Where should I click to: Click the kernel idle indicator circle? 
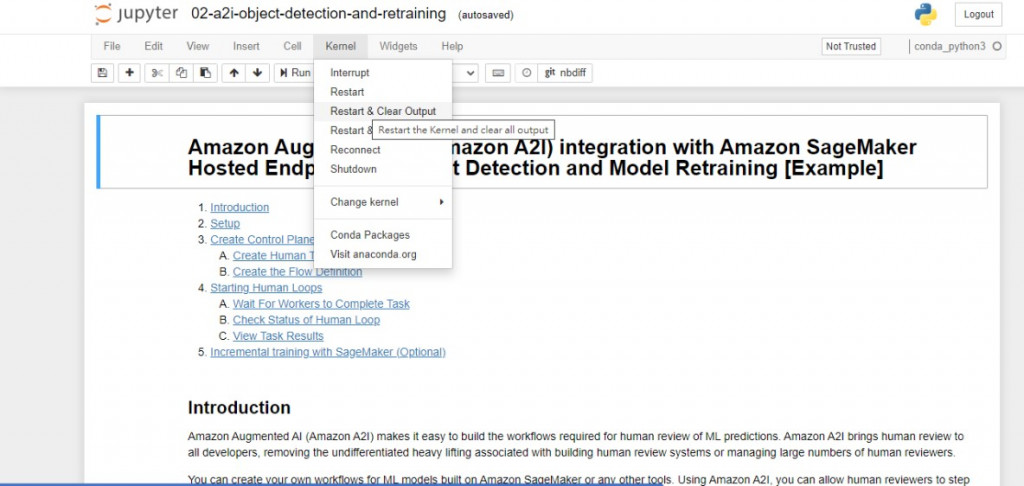click(x=997, y=46)
